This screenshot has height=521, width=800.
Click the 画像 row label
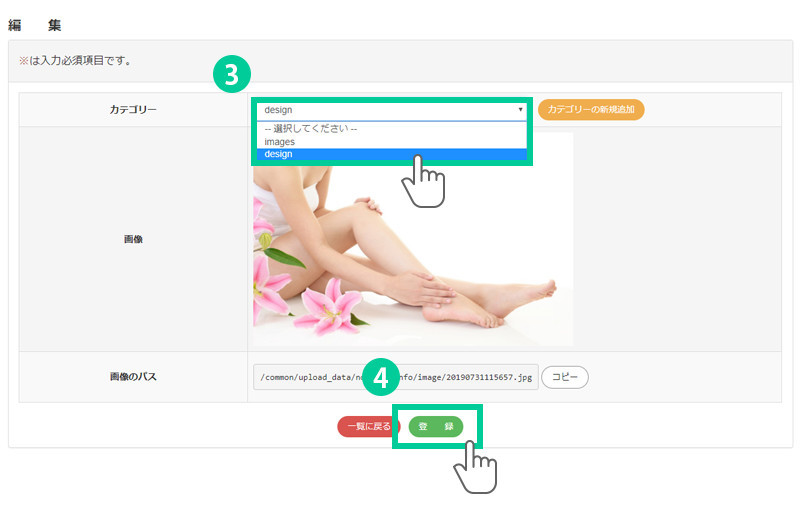pos(133,239)
